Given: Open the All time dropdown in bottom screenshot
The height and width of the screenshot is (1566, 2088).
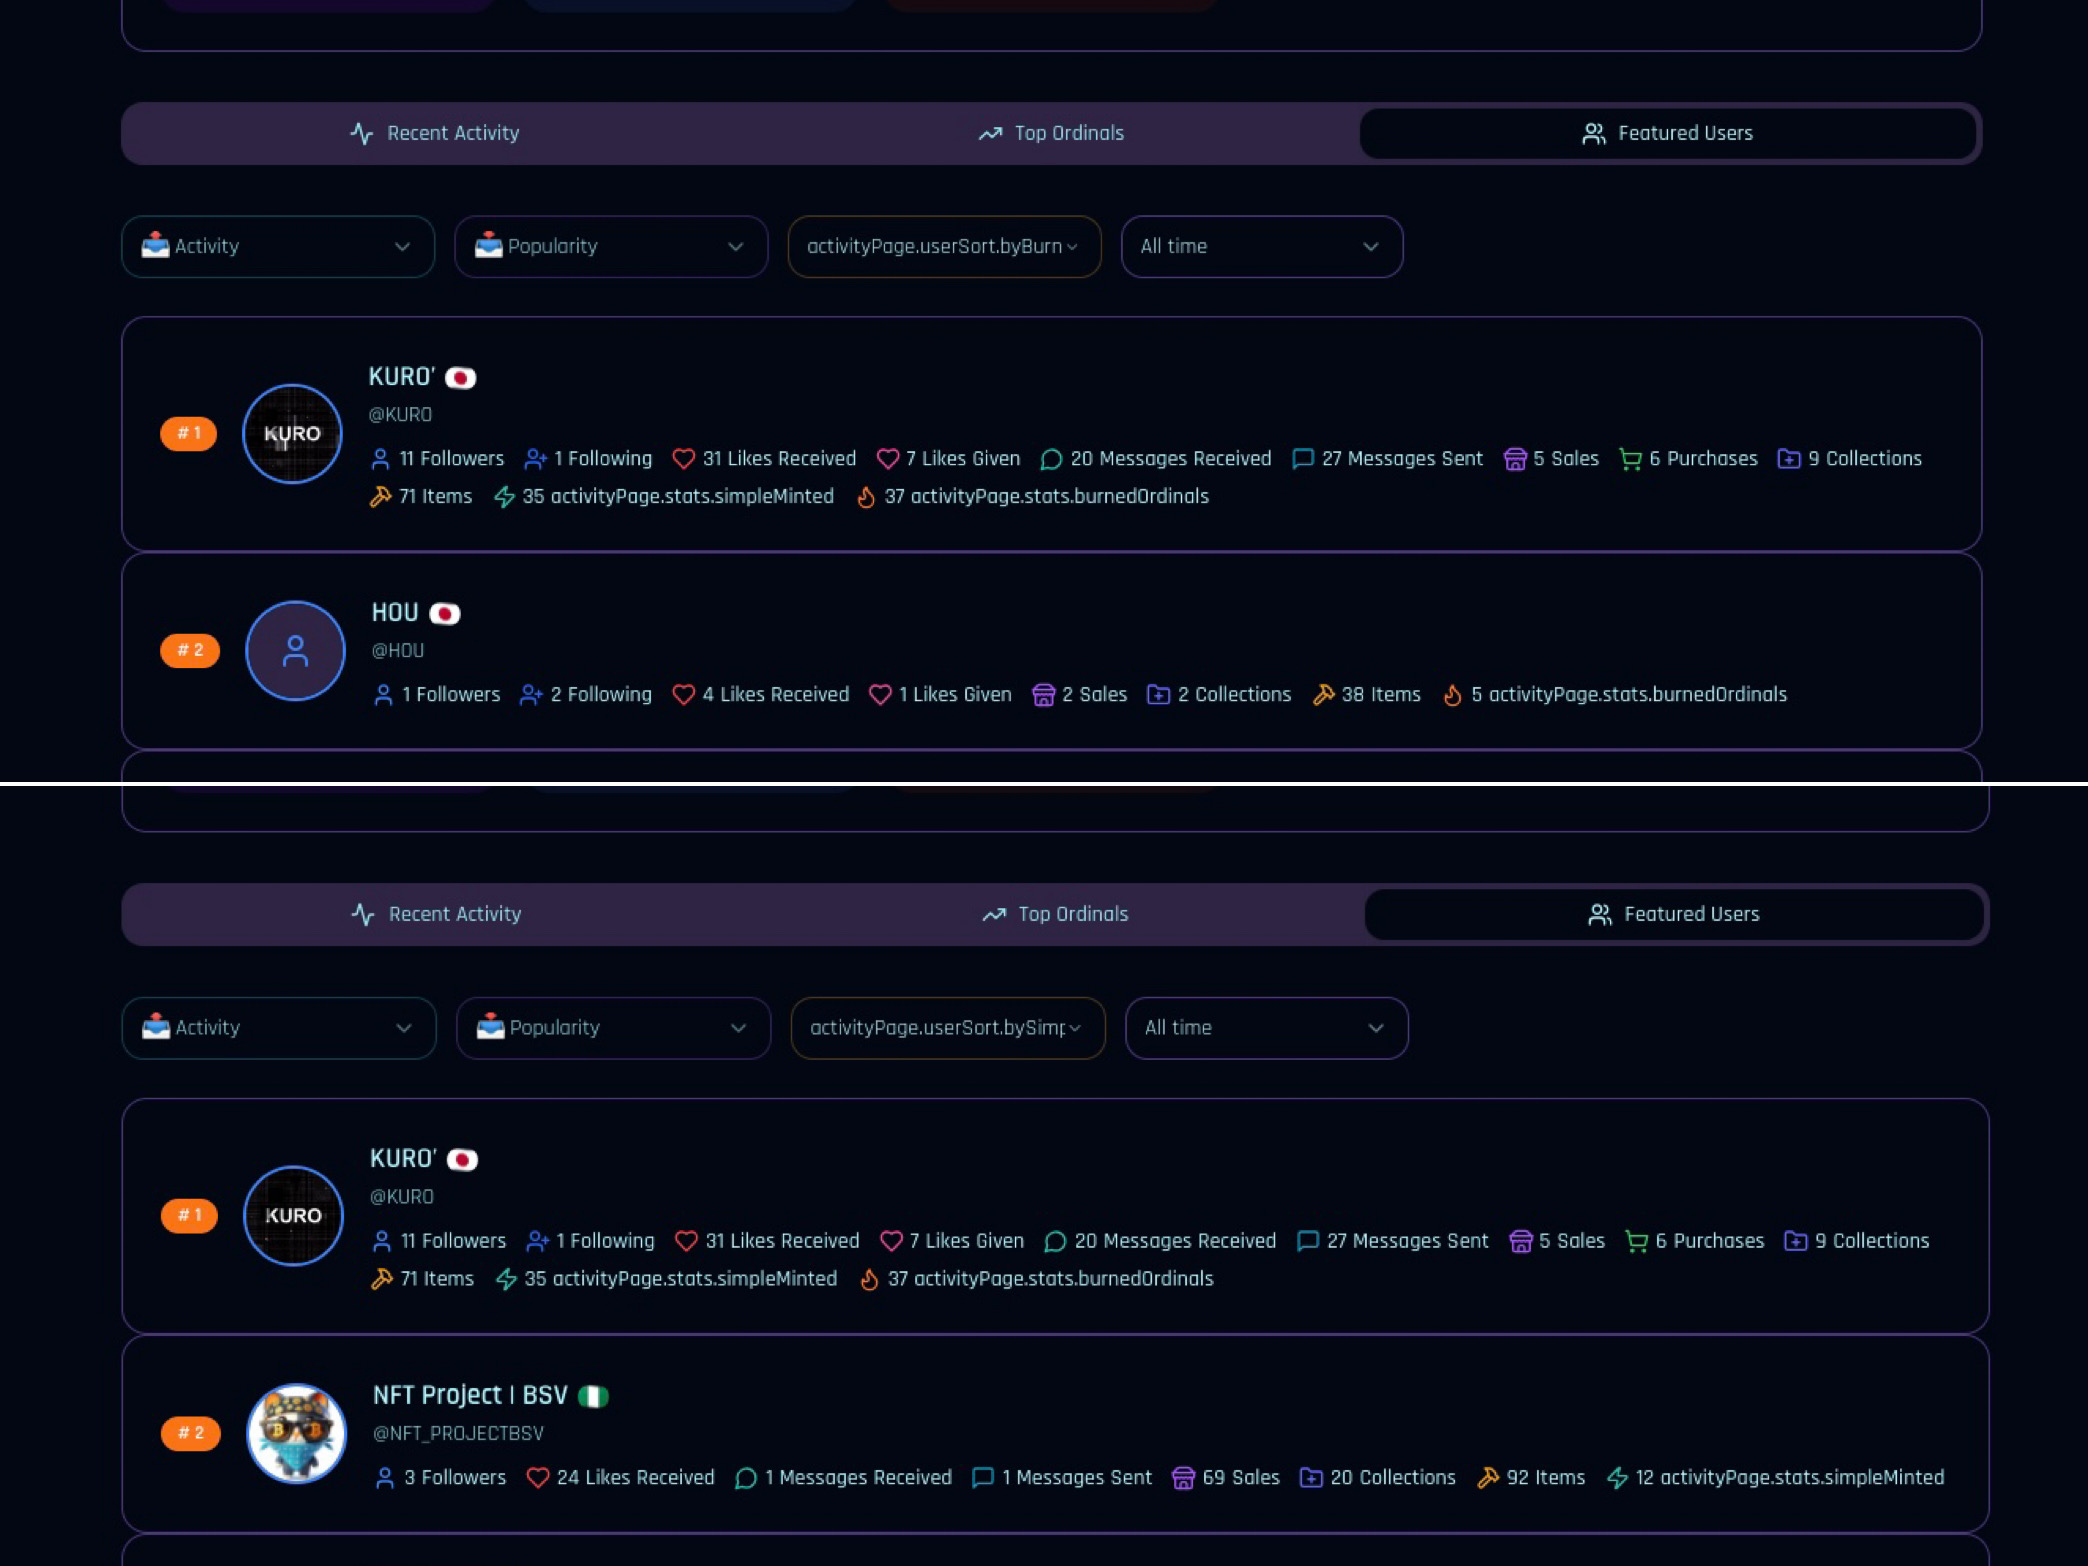Looking at the screenshot, I should (1266, 1027).
